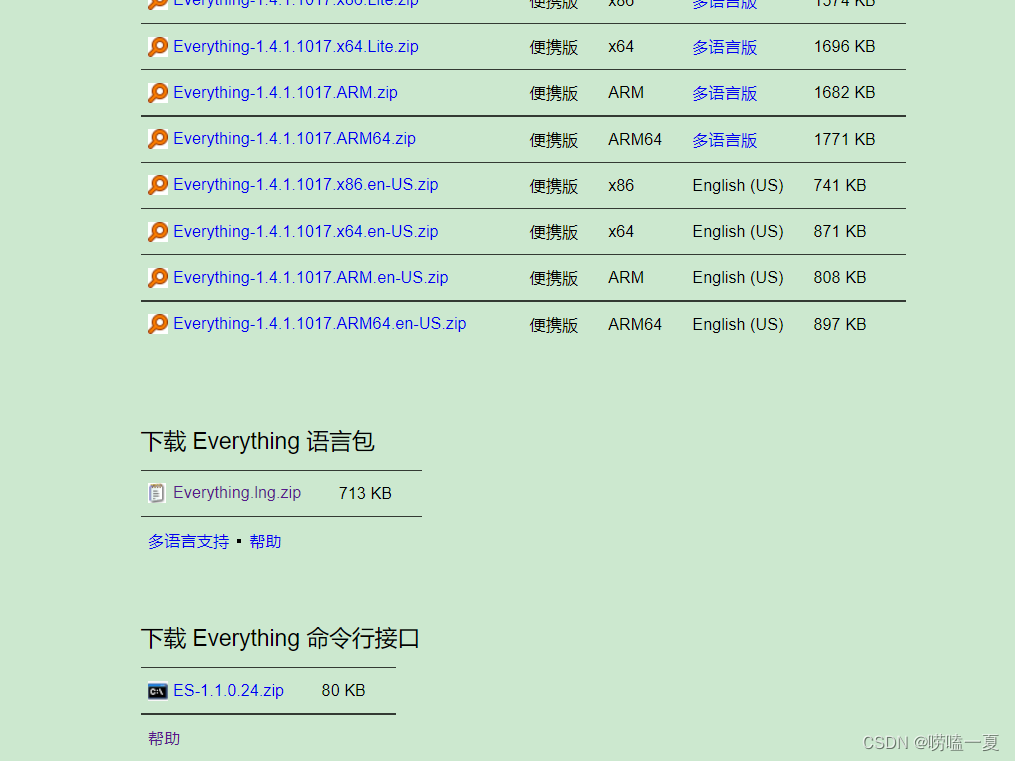Click the x64 cell in the x64.Lite row
This screenshot has height=761, width=1015.
coord(621,47)
